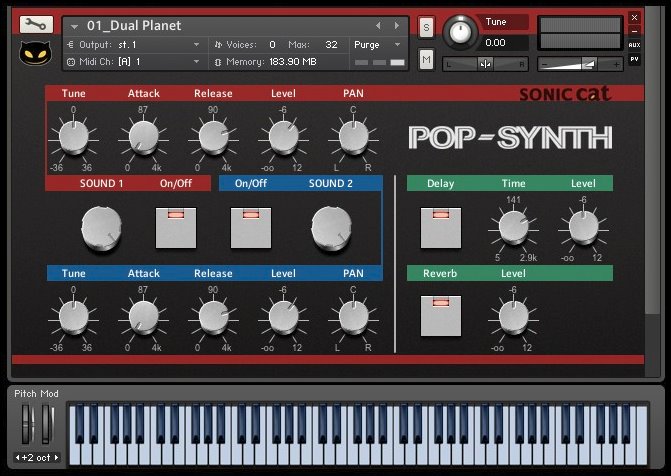Toggle the SOUND 2 On/Off switch
Viewport: 671px width, 476px height.
pyautogui.click(x=251, y=228)
